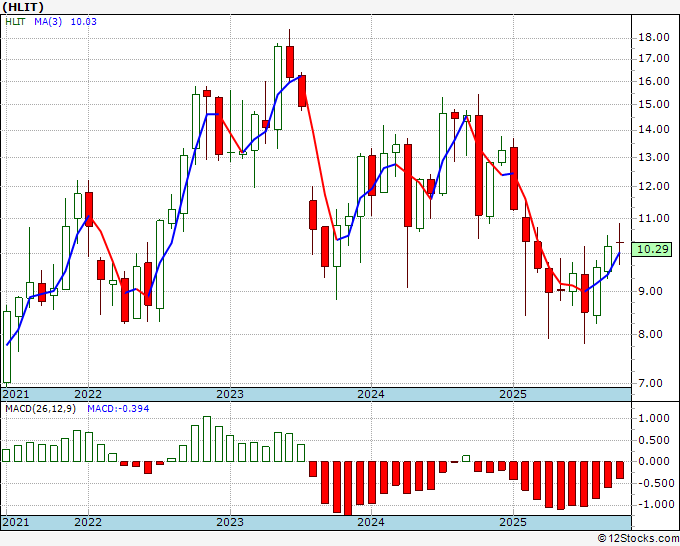This screenshot has width=680, height=546.
Task: Click the MA value 10.03
Action: [x=84, y=22]
